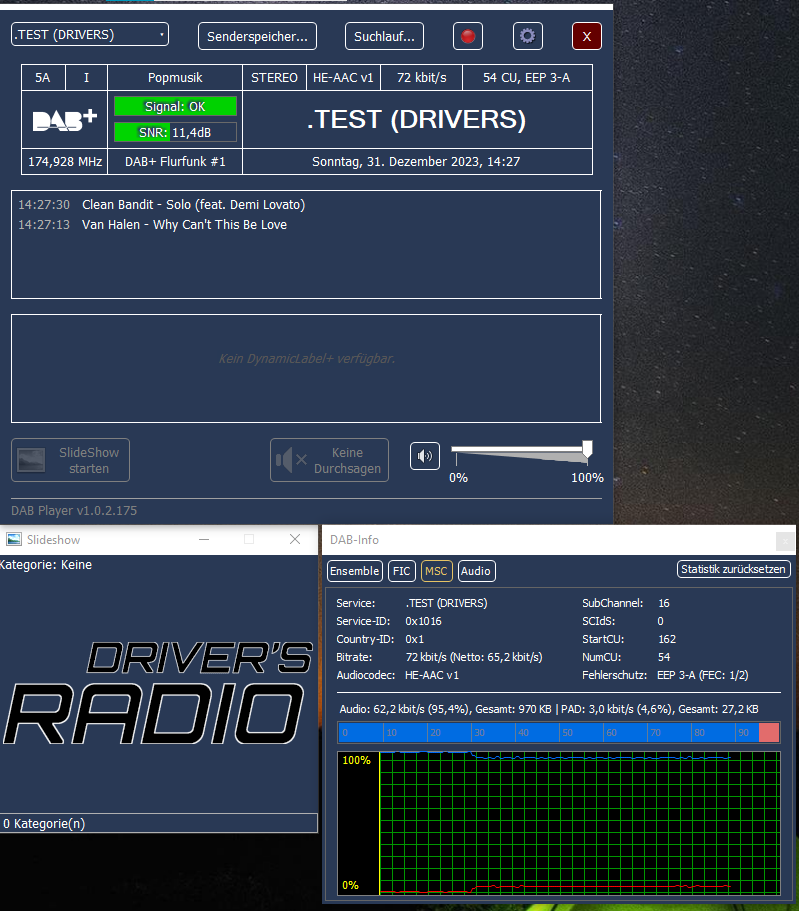Reset statistics with Statistik zurücksetzen
The height and width of the screenshot is (911, 799).
click(734, 569)
